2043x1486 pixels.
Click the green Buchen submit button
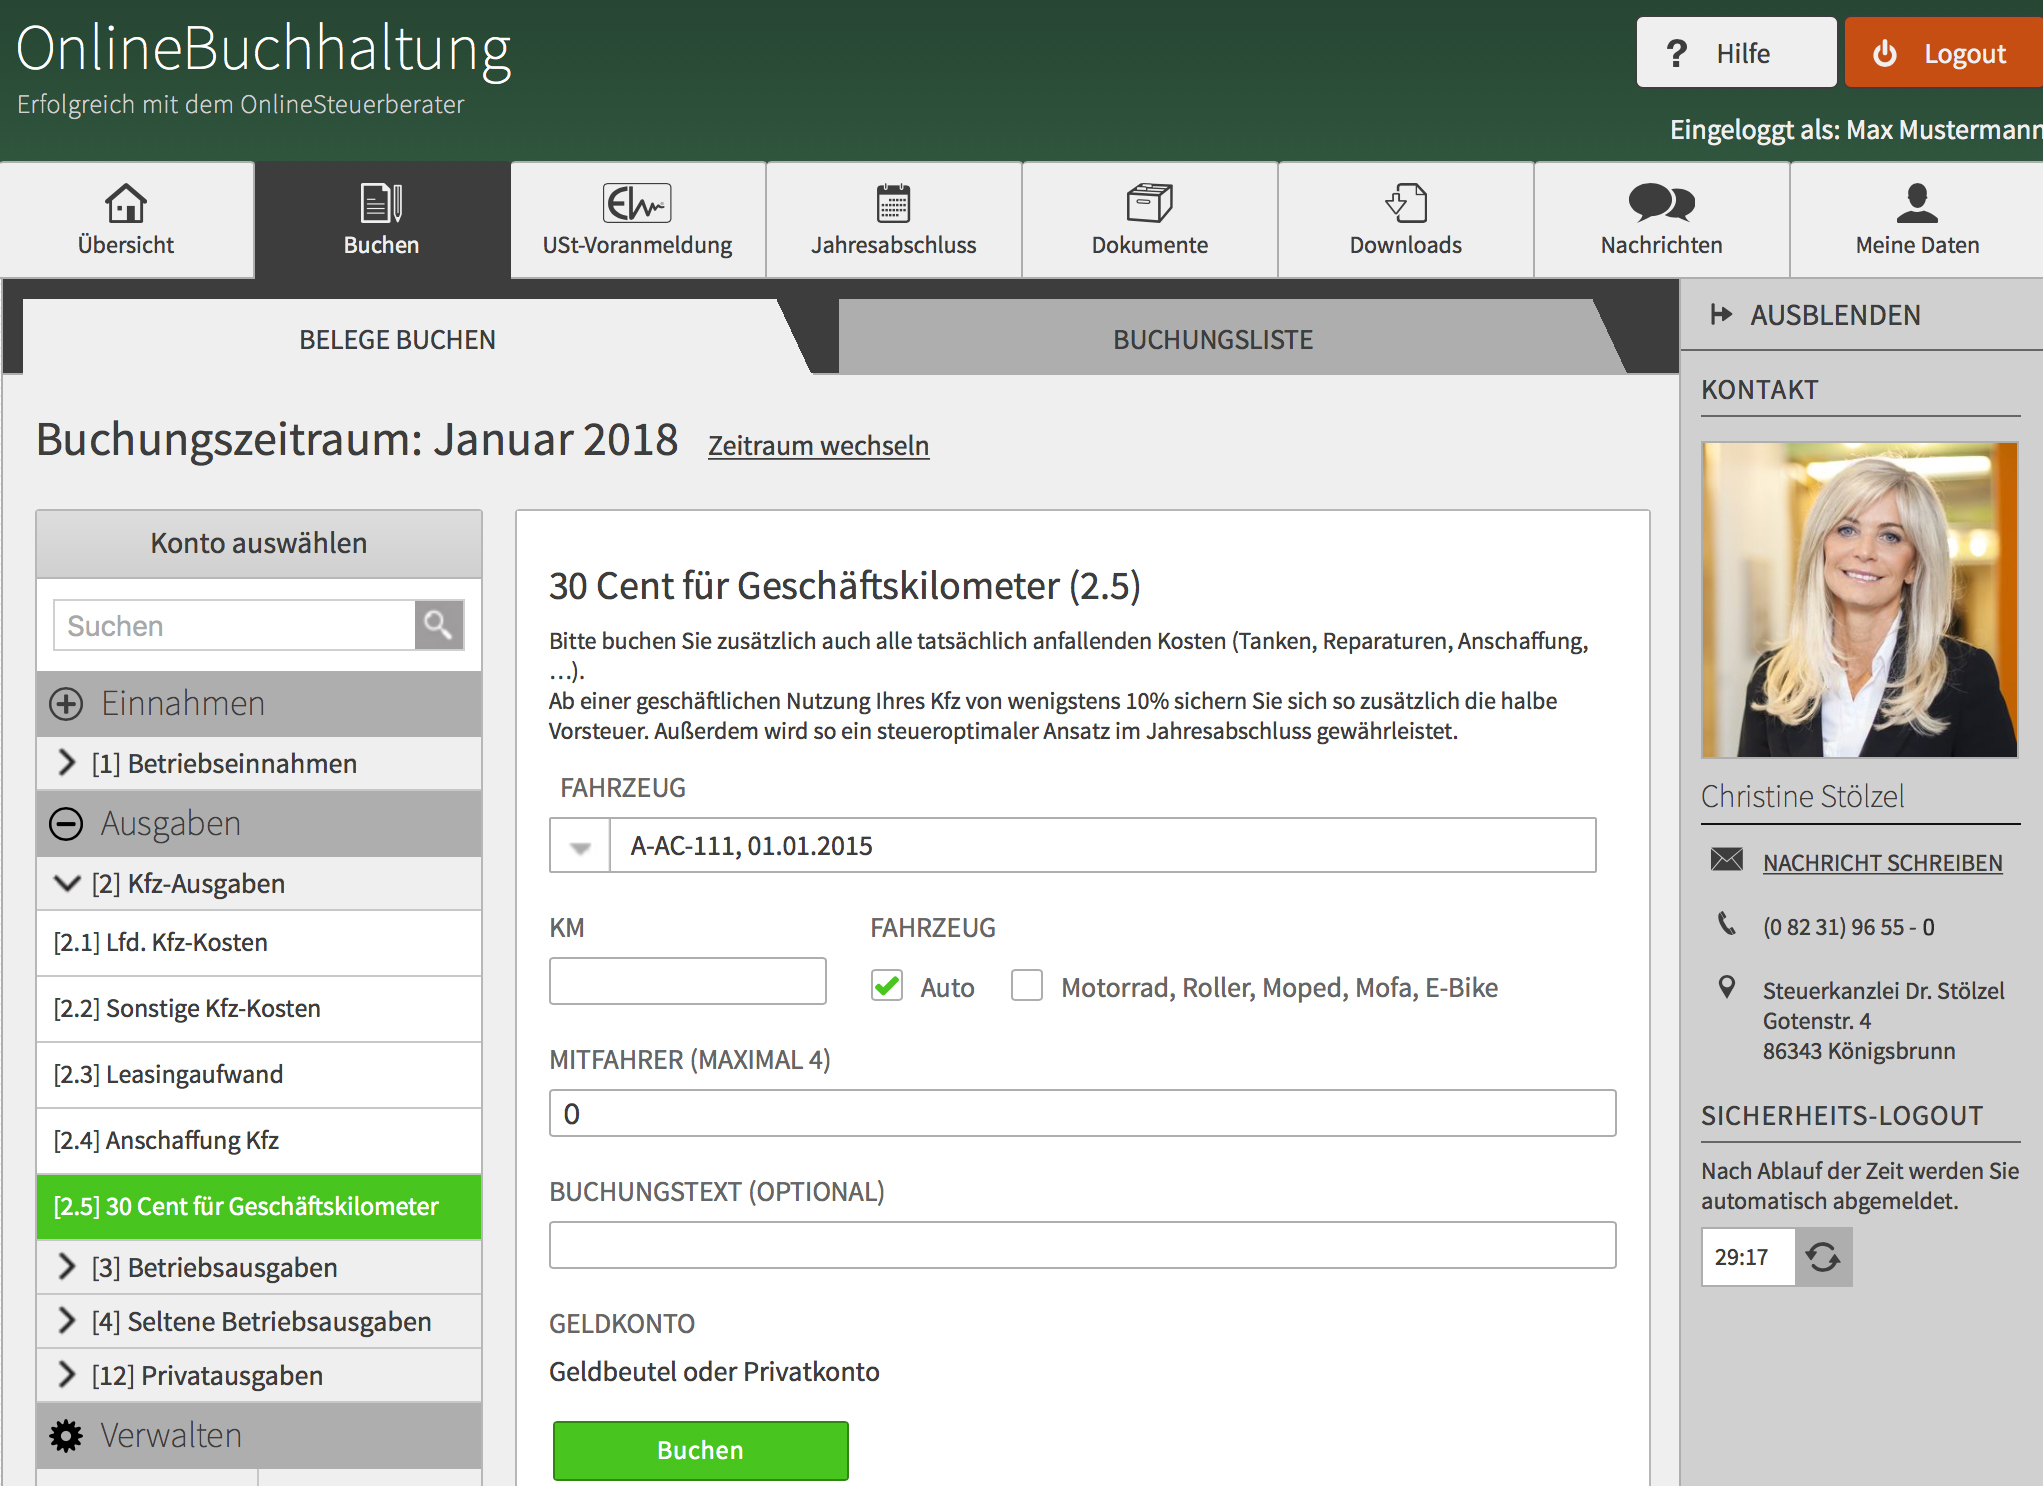tap(701, 1450)
